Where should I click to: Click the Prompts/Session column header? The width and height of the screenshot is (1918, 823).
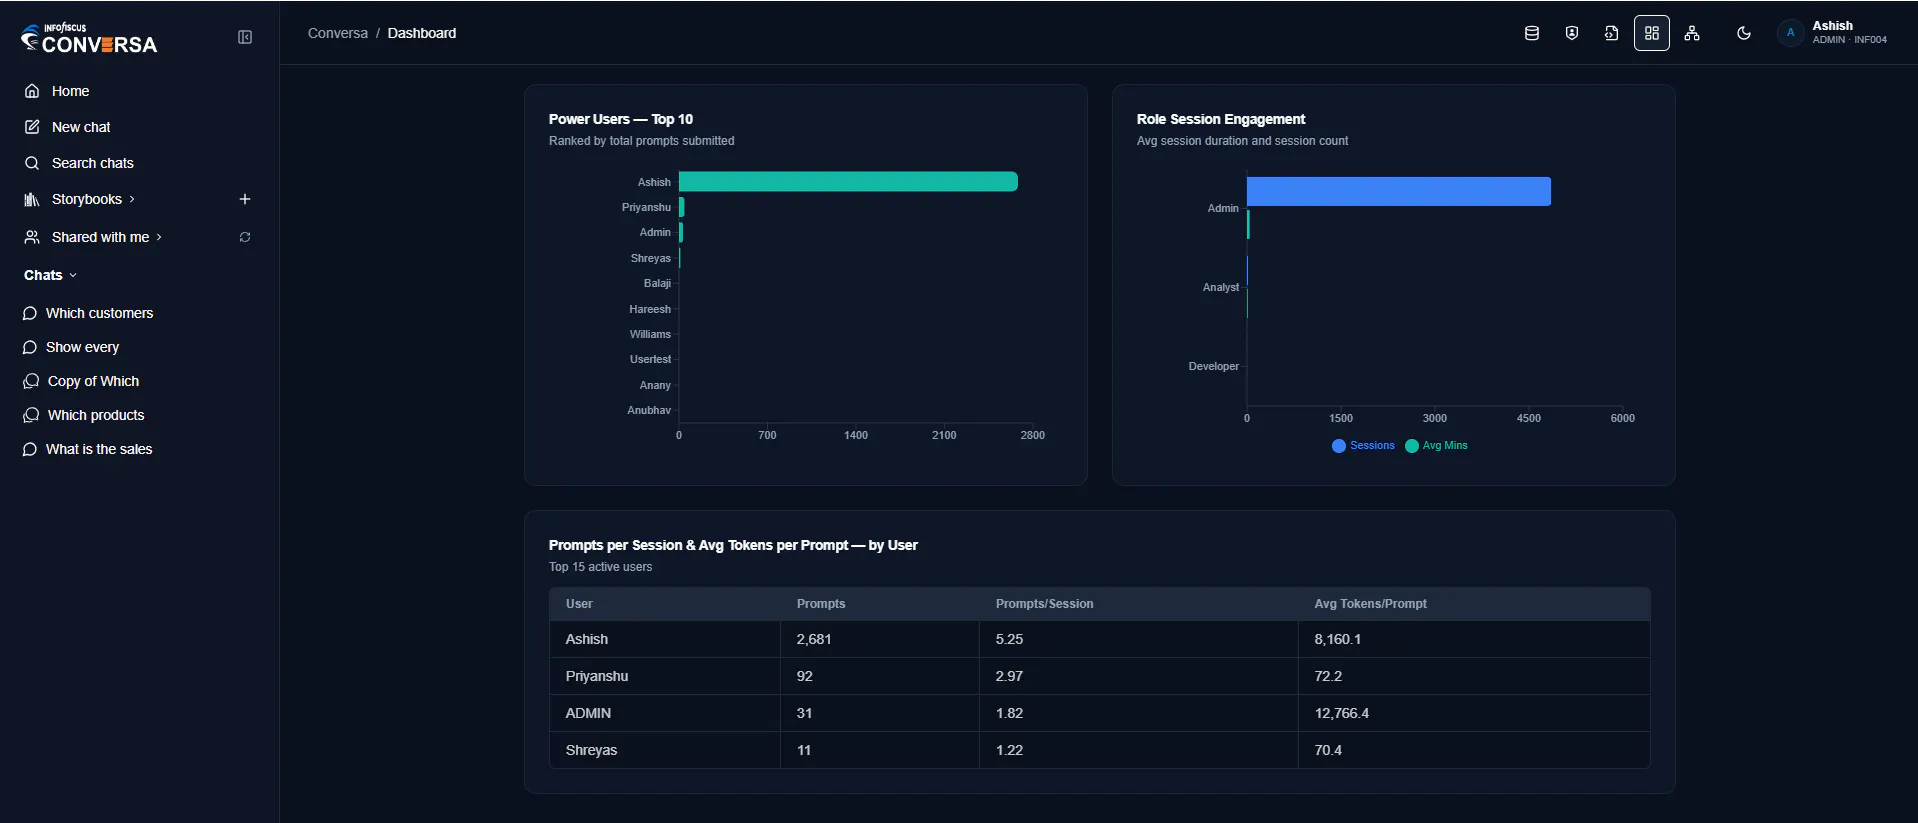pyautogui.click(x=1044, y=604)
